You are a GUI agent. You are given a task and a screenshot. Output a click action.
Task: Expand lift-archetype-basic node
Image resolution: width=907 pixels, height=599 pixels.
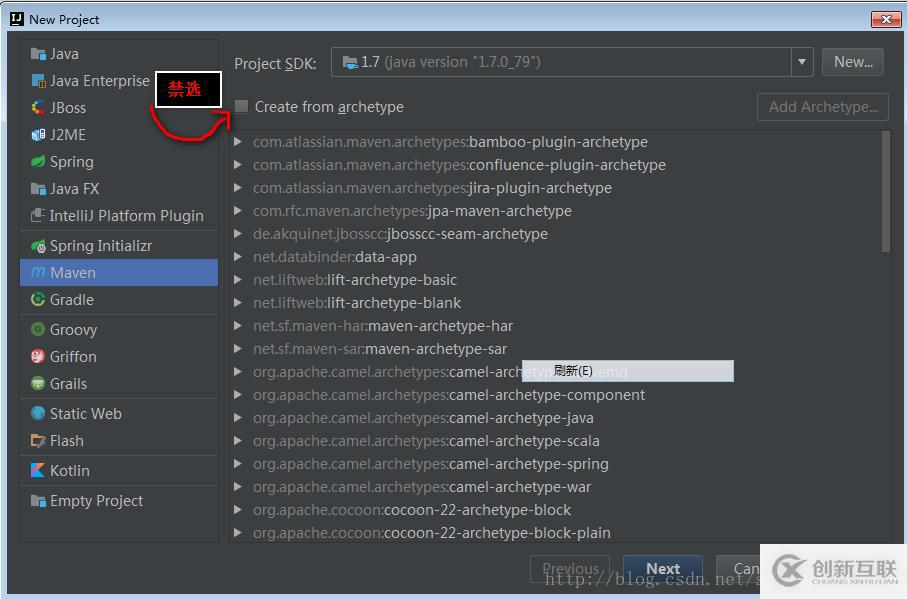(x=238, y=280)
